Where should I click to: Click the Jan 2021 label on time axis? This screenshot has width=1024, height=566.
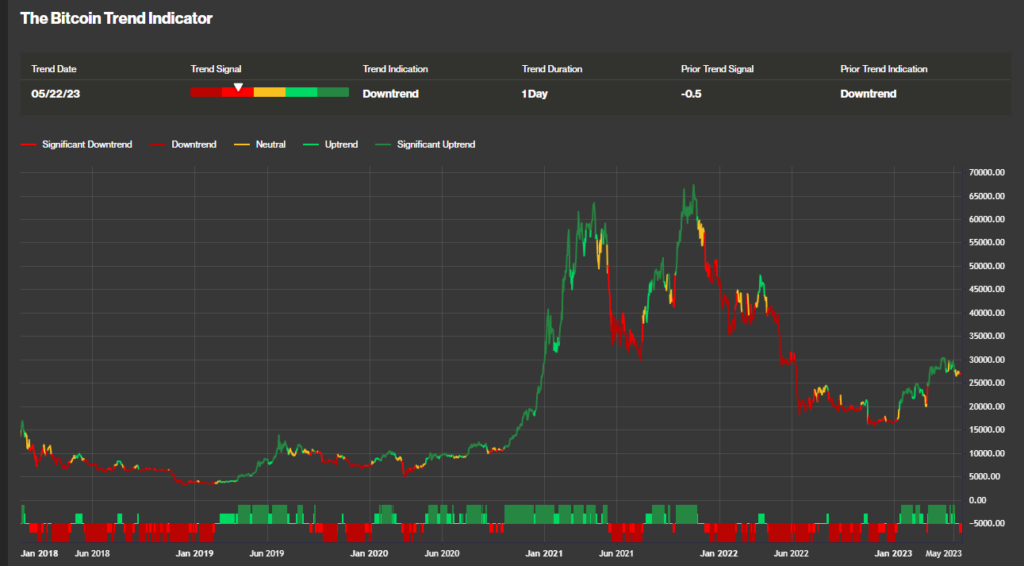pos(547,552)
